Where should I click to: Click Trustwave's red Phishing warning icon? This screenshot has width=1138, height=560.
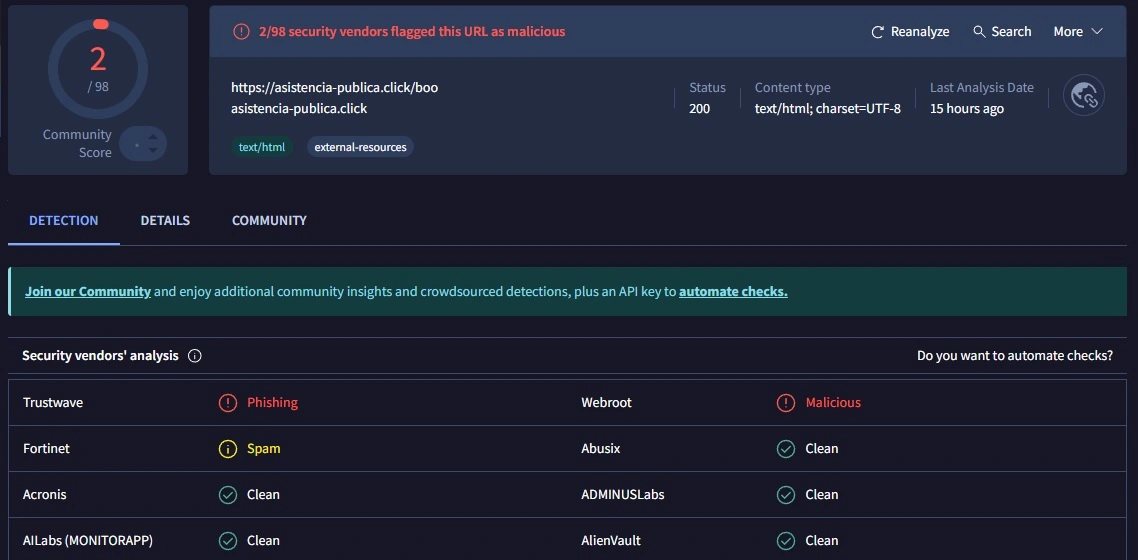[x=228, y=403]
